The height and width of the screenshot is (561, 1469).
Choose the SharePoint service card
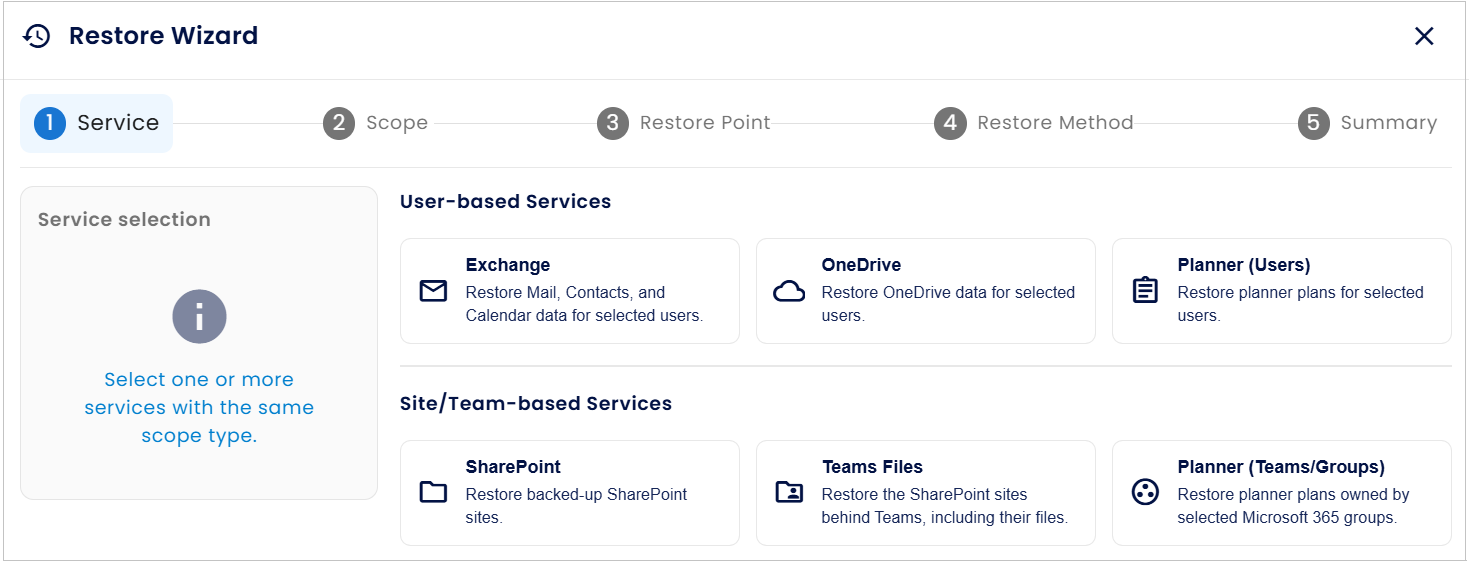click(x=570, y=493)
